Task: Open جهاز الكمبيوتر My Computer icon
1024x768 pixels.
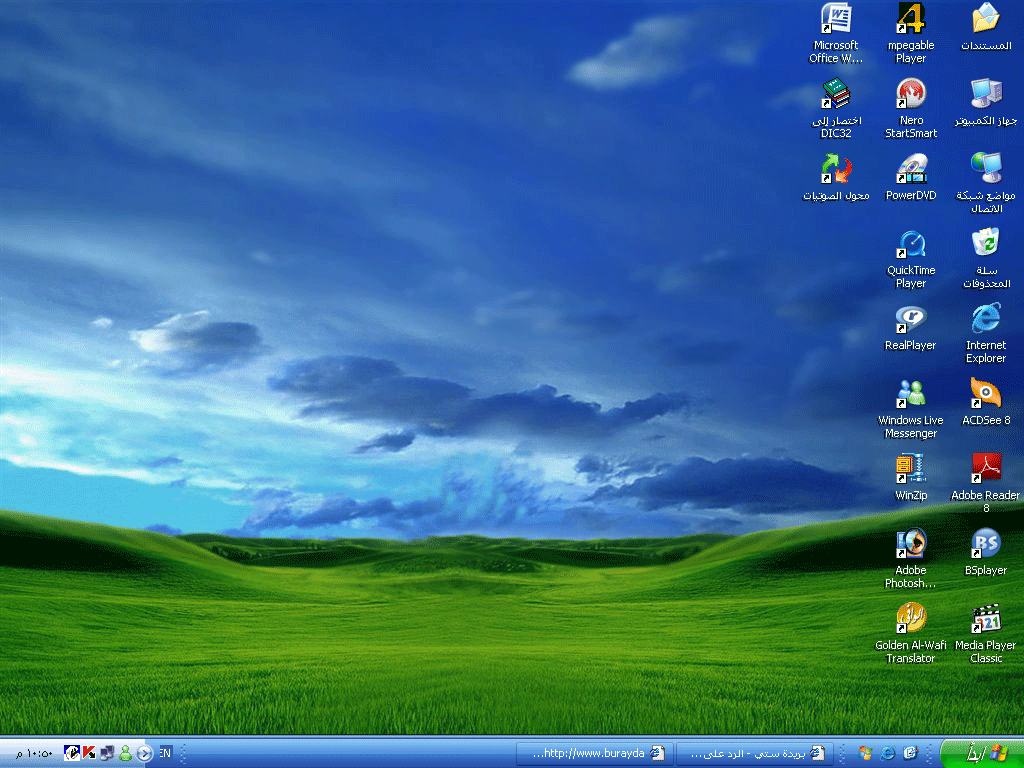Action: [x=986, y=103]
